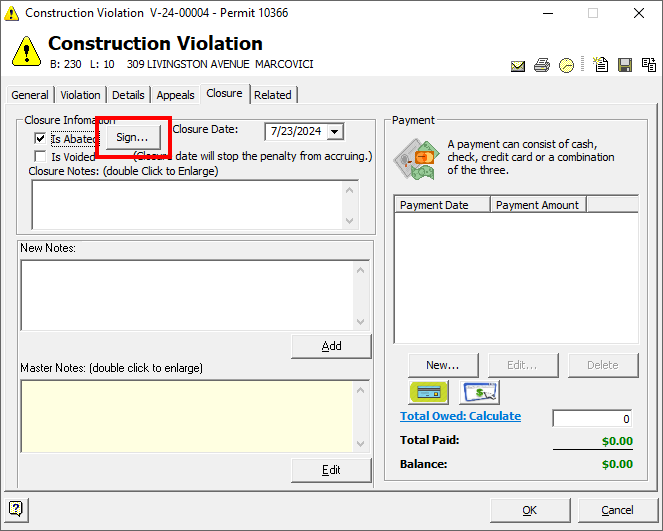Click the Payment Date column header

(x=442, y=205)
